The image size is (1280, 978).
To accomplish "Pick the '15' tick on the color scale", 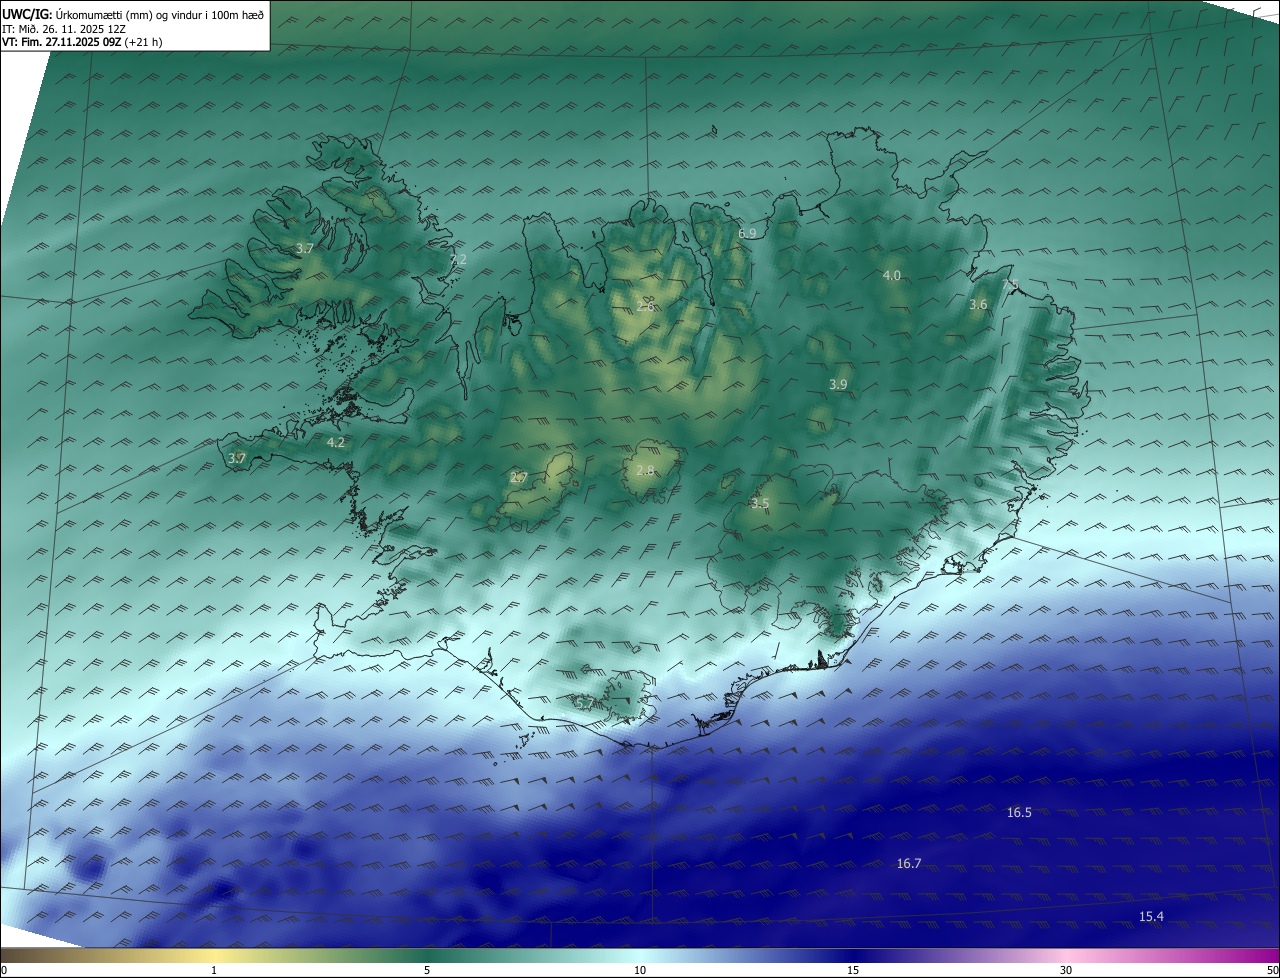I will coord(853,970).
